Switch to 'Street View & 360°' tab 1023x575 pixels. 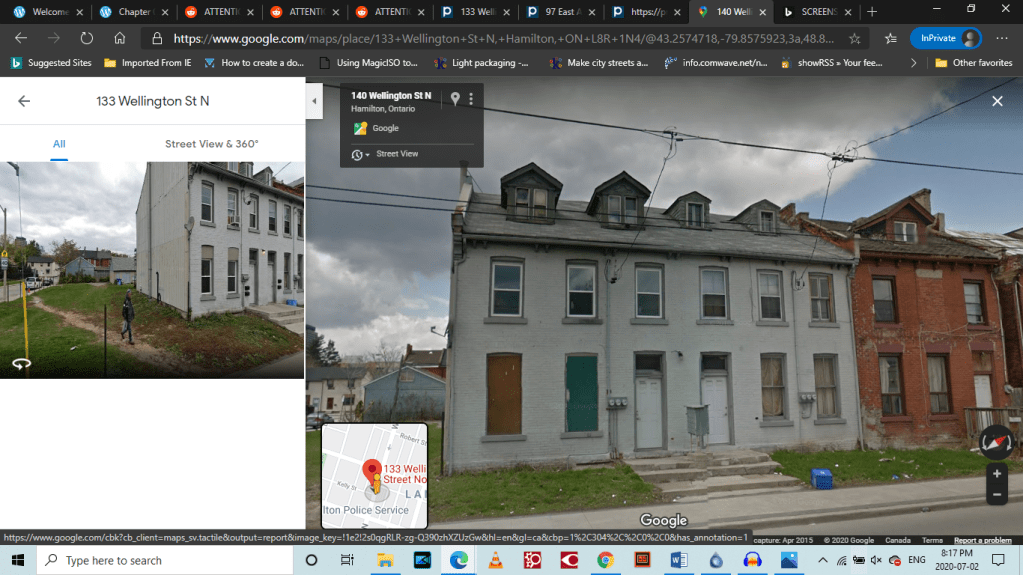(211, 144)
